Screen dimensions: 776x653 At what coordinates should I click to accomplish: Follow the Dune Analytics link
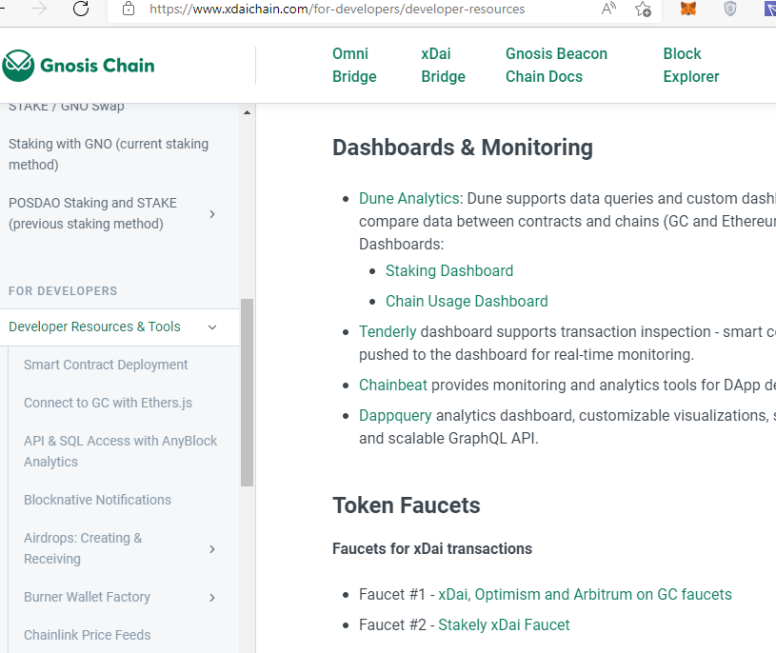coord(409,199)
